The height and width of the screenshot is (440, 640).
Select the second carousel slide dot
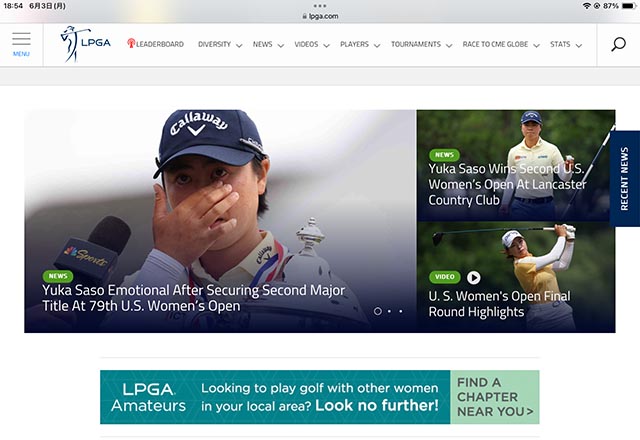pos(389,311)
